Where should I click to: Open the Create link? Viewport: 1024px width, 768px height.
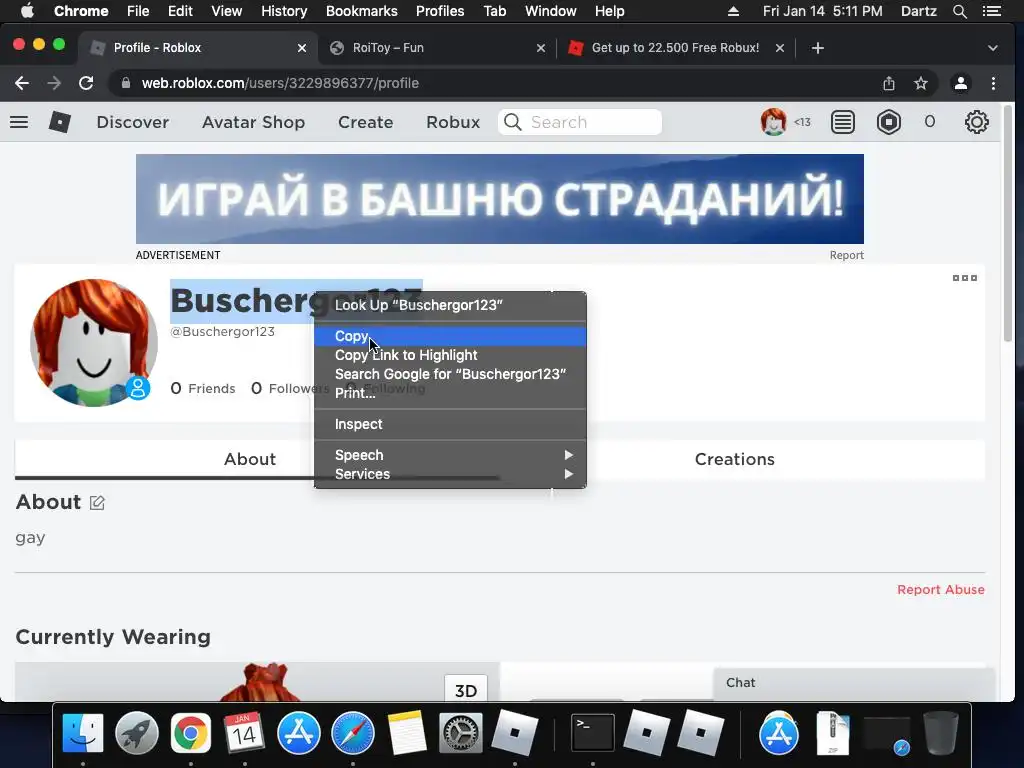click(x=365, y=122)
